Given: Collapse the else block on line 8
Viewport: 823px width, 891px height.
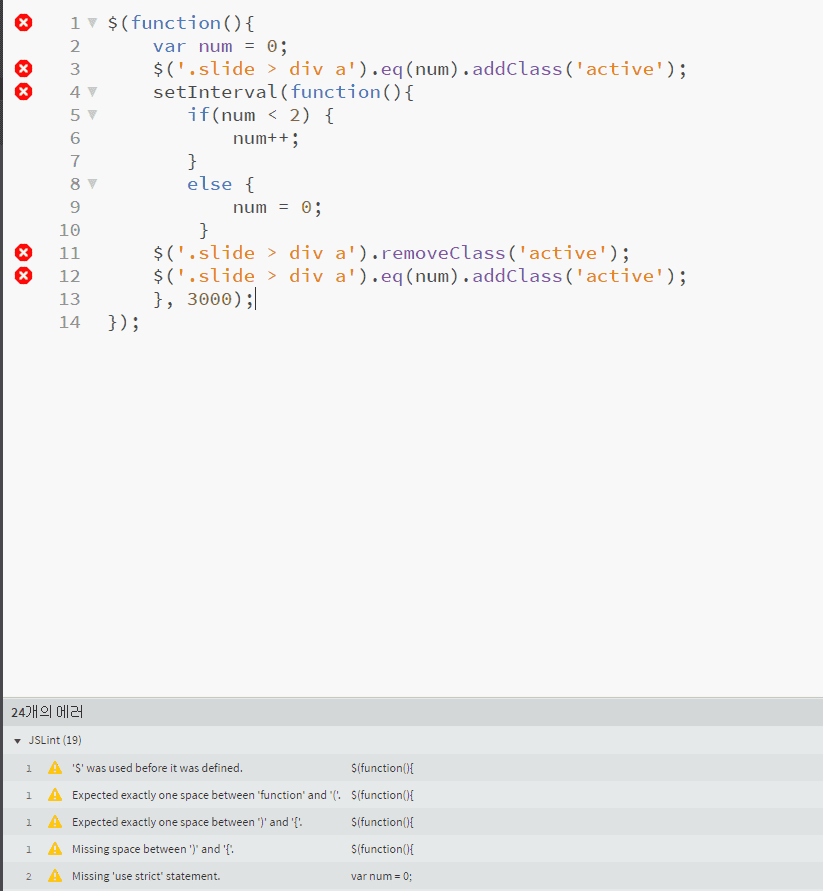Looking at the screenshot, I should tap(90, 183).
